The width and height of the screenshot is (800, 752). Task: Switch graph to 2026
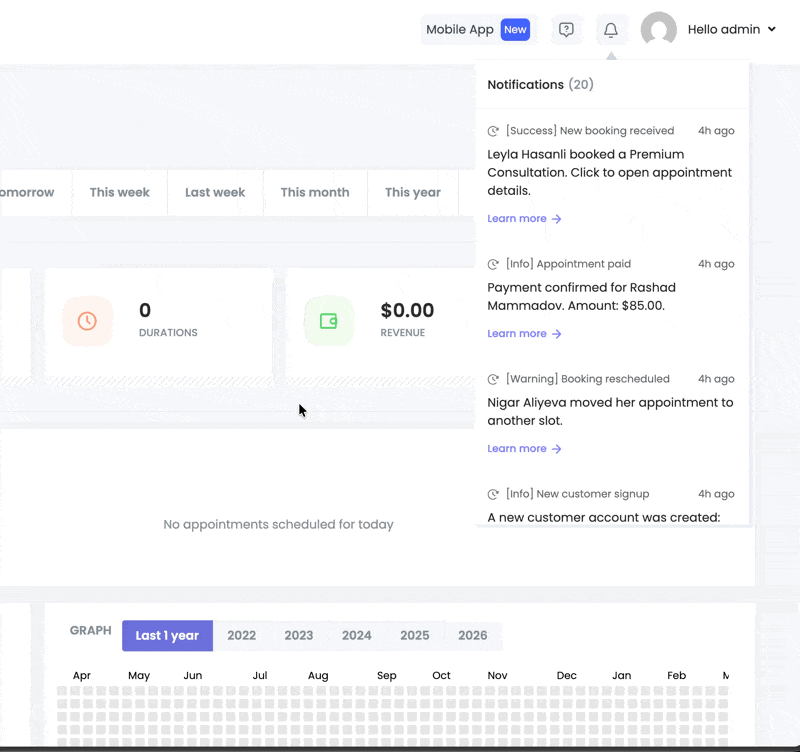tap(472, 635)
